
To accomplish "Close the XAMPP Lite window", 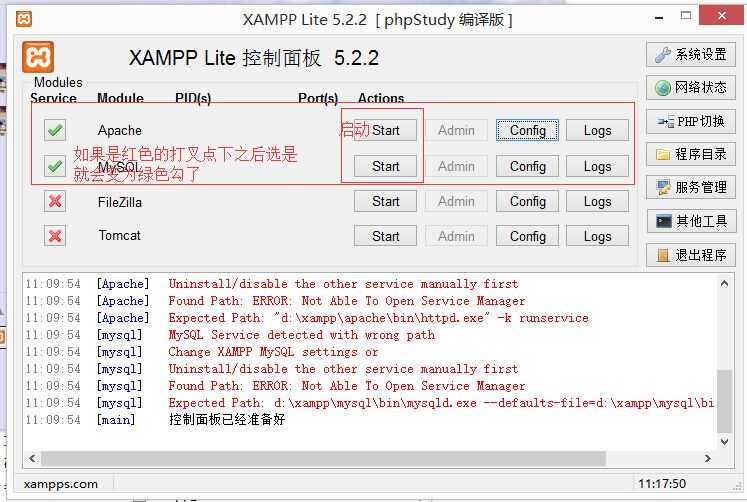I will pos(721,16).
